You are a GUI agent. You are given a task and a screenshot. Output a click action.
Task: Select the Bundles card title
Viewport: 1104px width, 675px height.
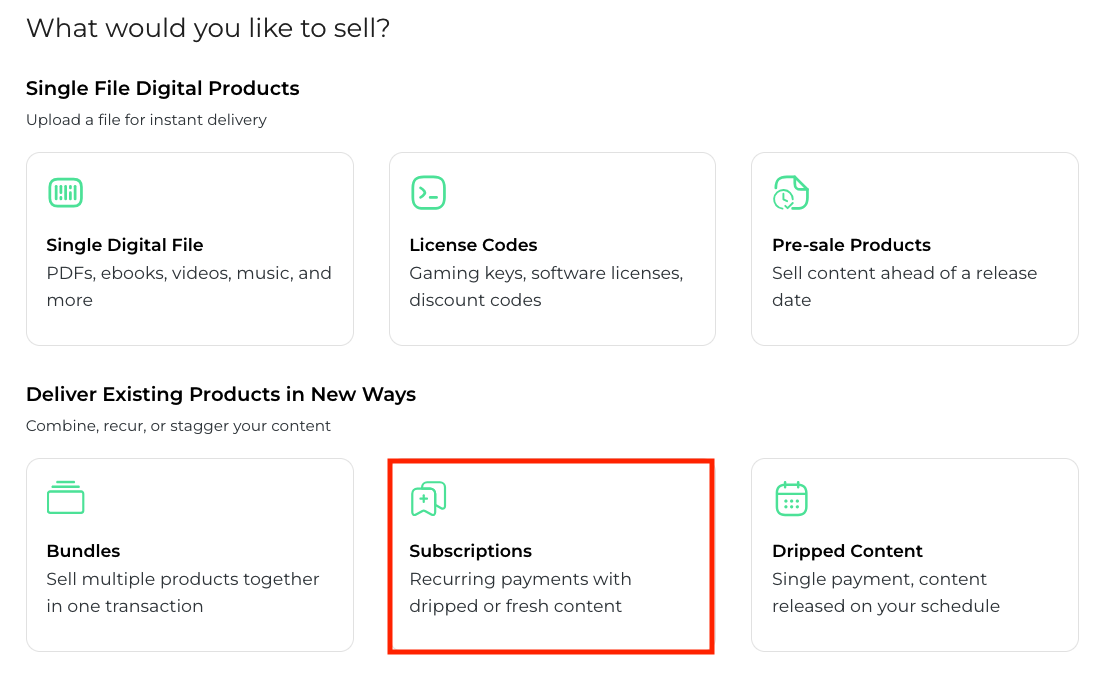tap(83, 551)
